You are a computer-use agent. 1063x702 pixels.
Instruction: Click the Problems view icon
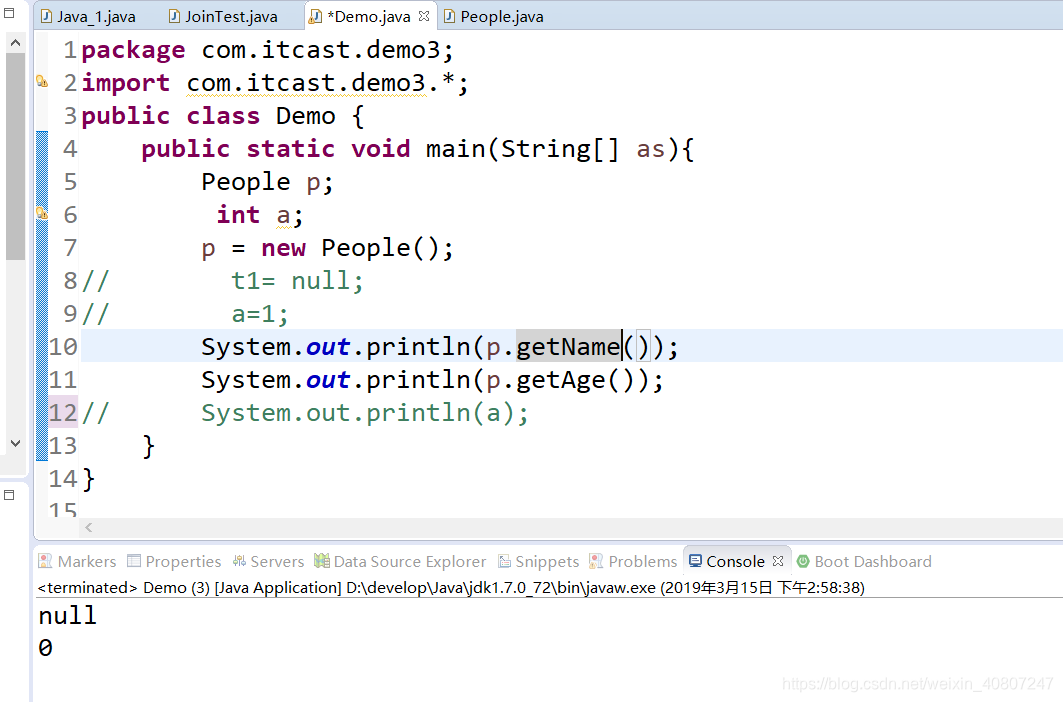tap(595, 561)
